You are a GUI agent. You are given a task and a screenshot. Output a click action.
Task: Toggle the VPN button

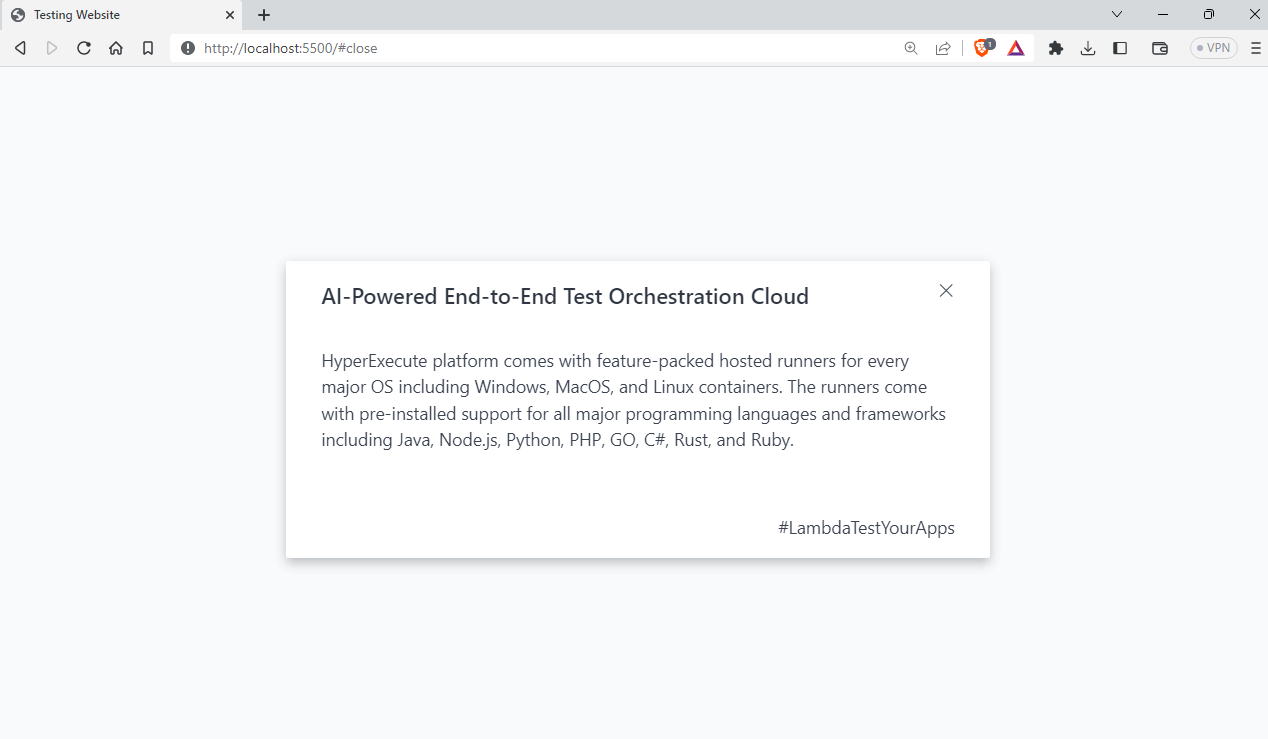point(1214,48)
